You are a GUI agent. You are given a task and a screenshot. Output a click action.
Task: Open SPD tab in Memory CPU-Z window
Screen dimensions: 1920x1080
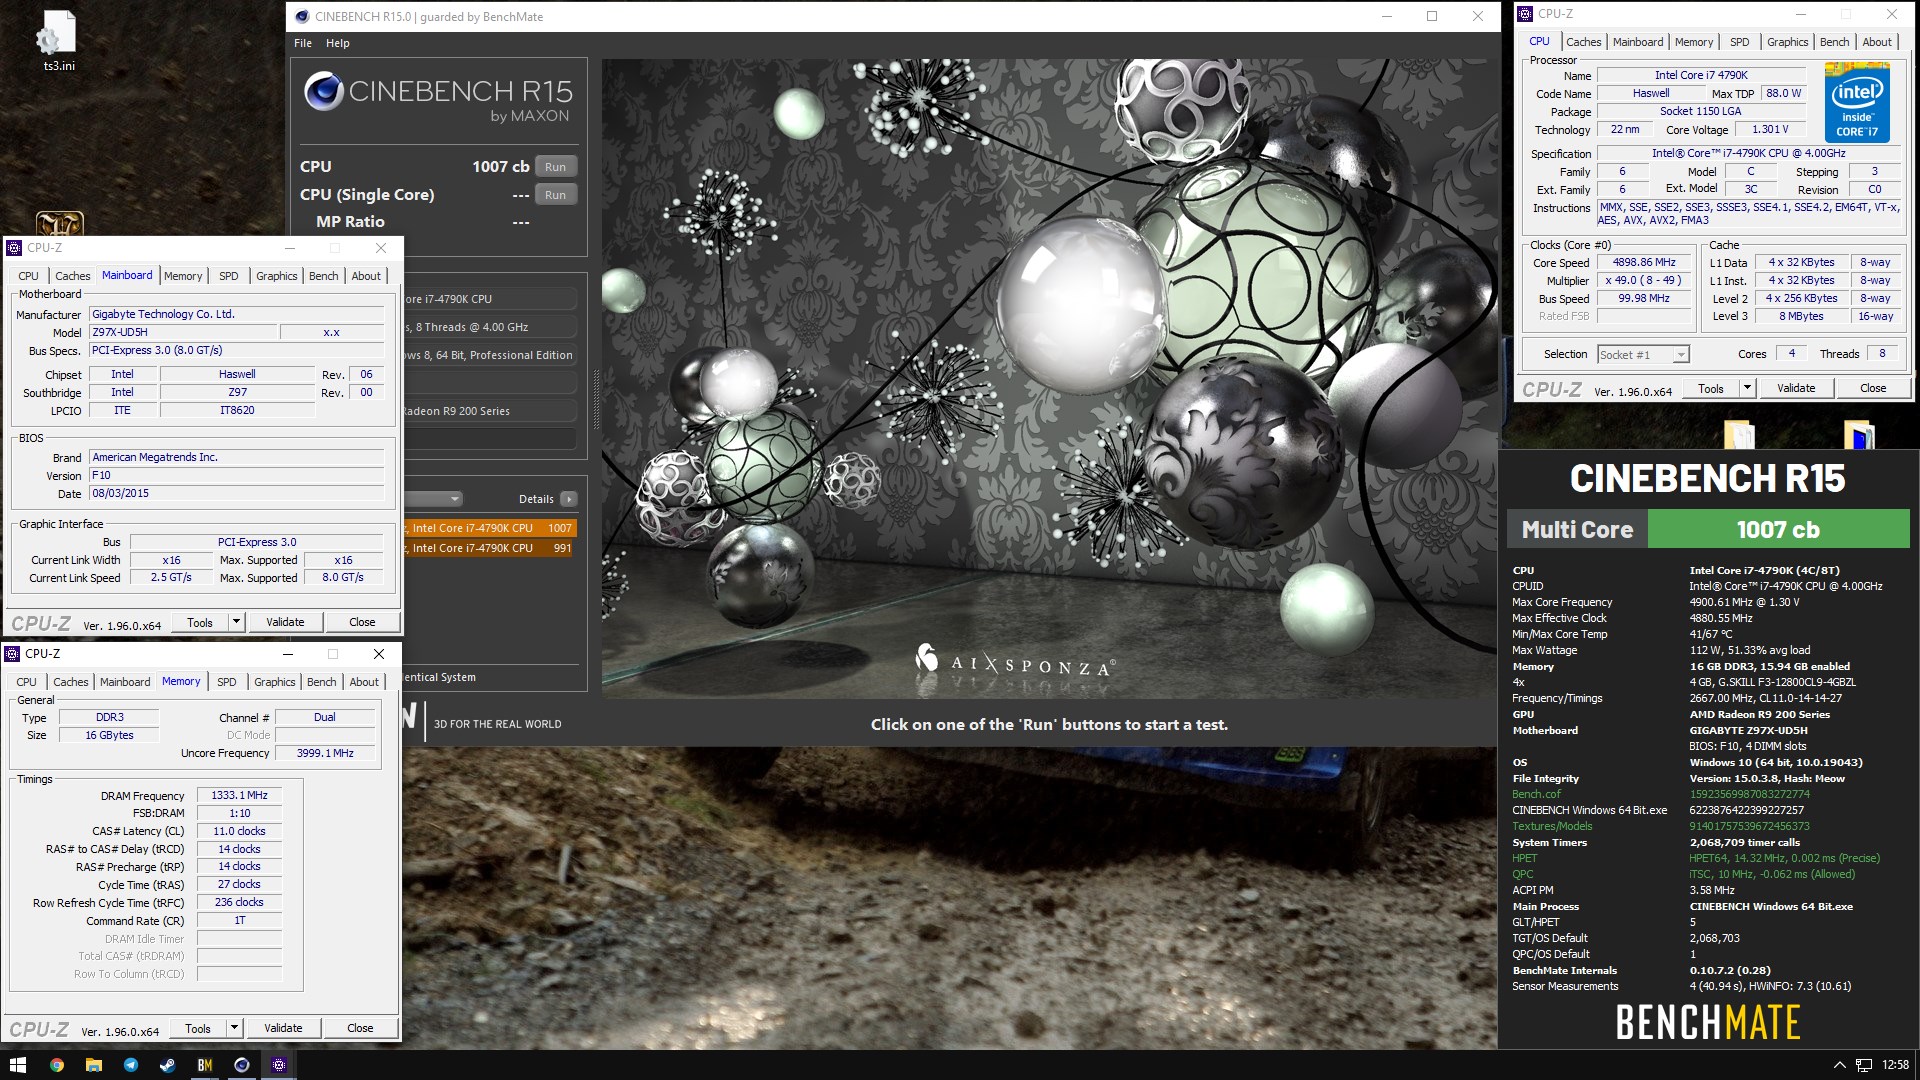(x=227, y=682)
